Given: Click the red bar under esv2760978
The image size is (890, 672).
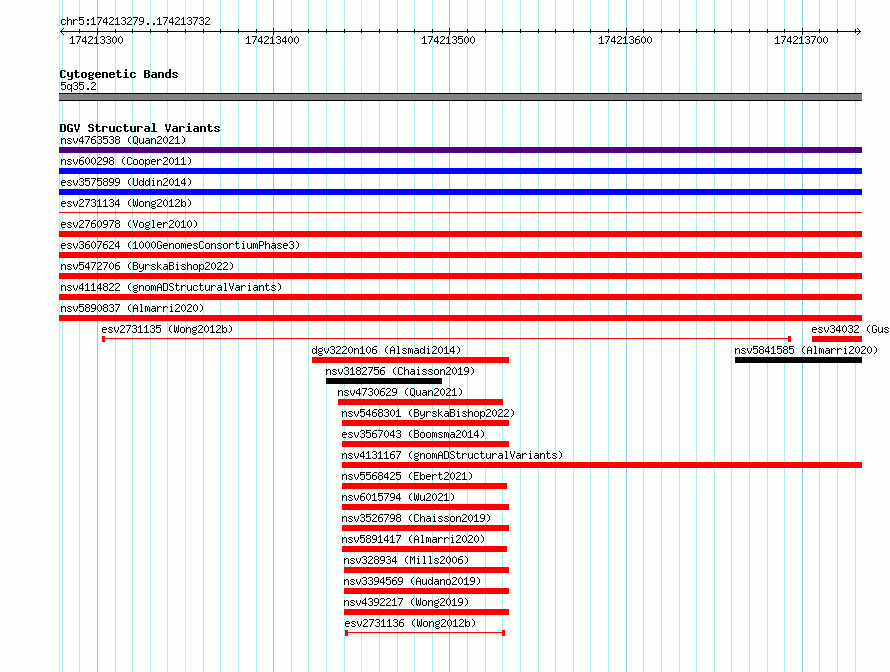Looking at the screenshot, I should point(460,234).
